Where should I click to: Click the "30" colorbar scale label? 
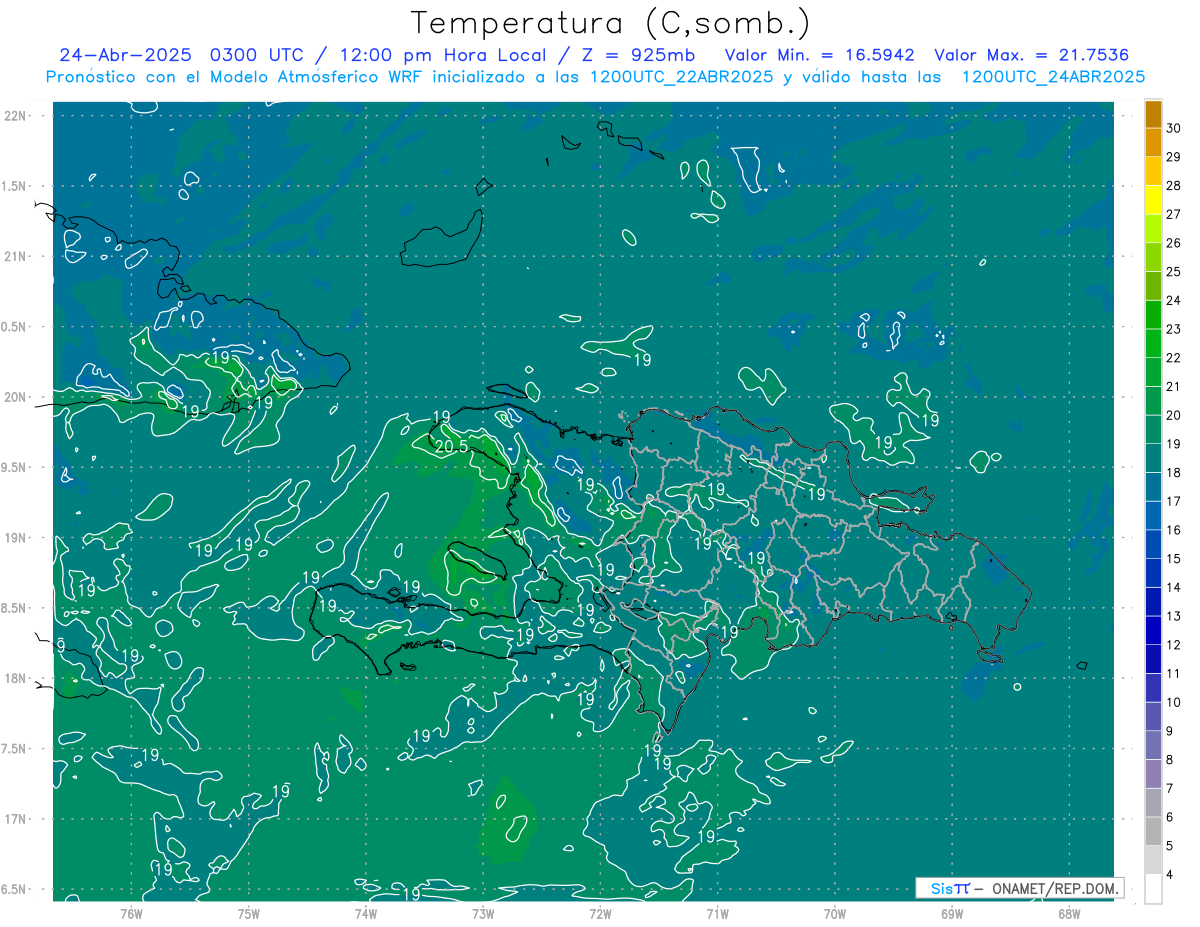click(x=1174, y=128)
